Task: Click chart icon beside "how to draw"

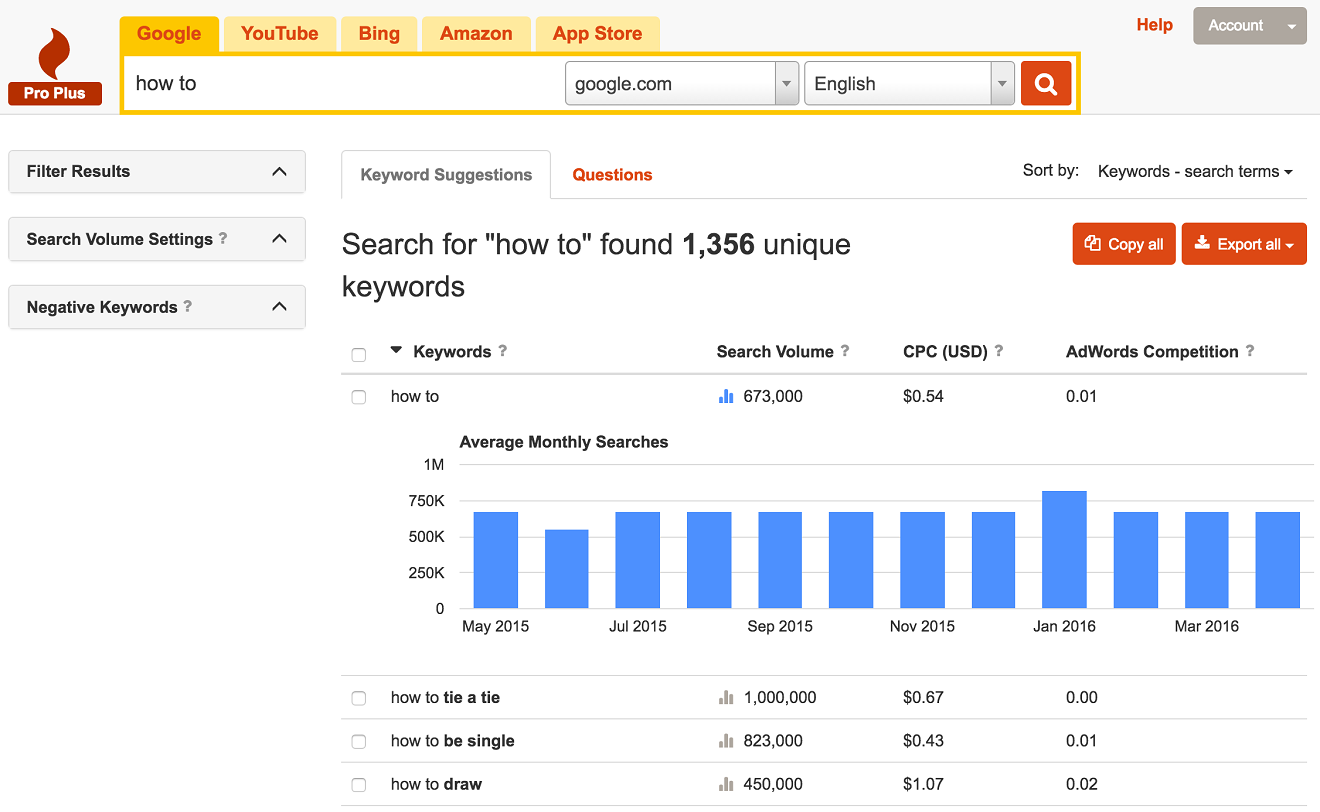Action: (x=726, y=784)
